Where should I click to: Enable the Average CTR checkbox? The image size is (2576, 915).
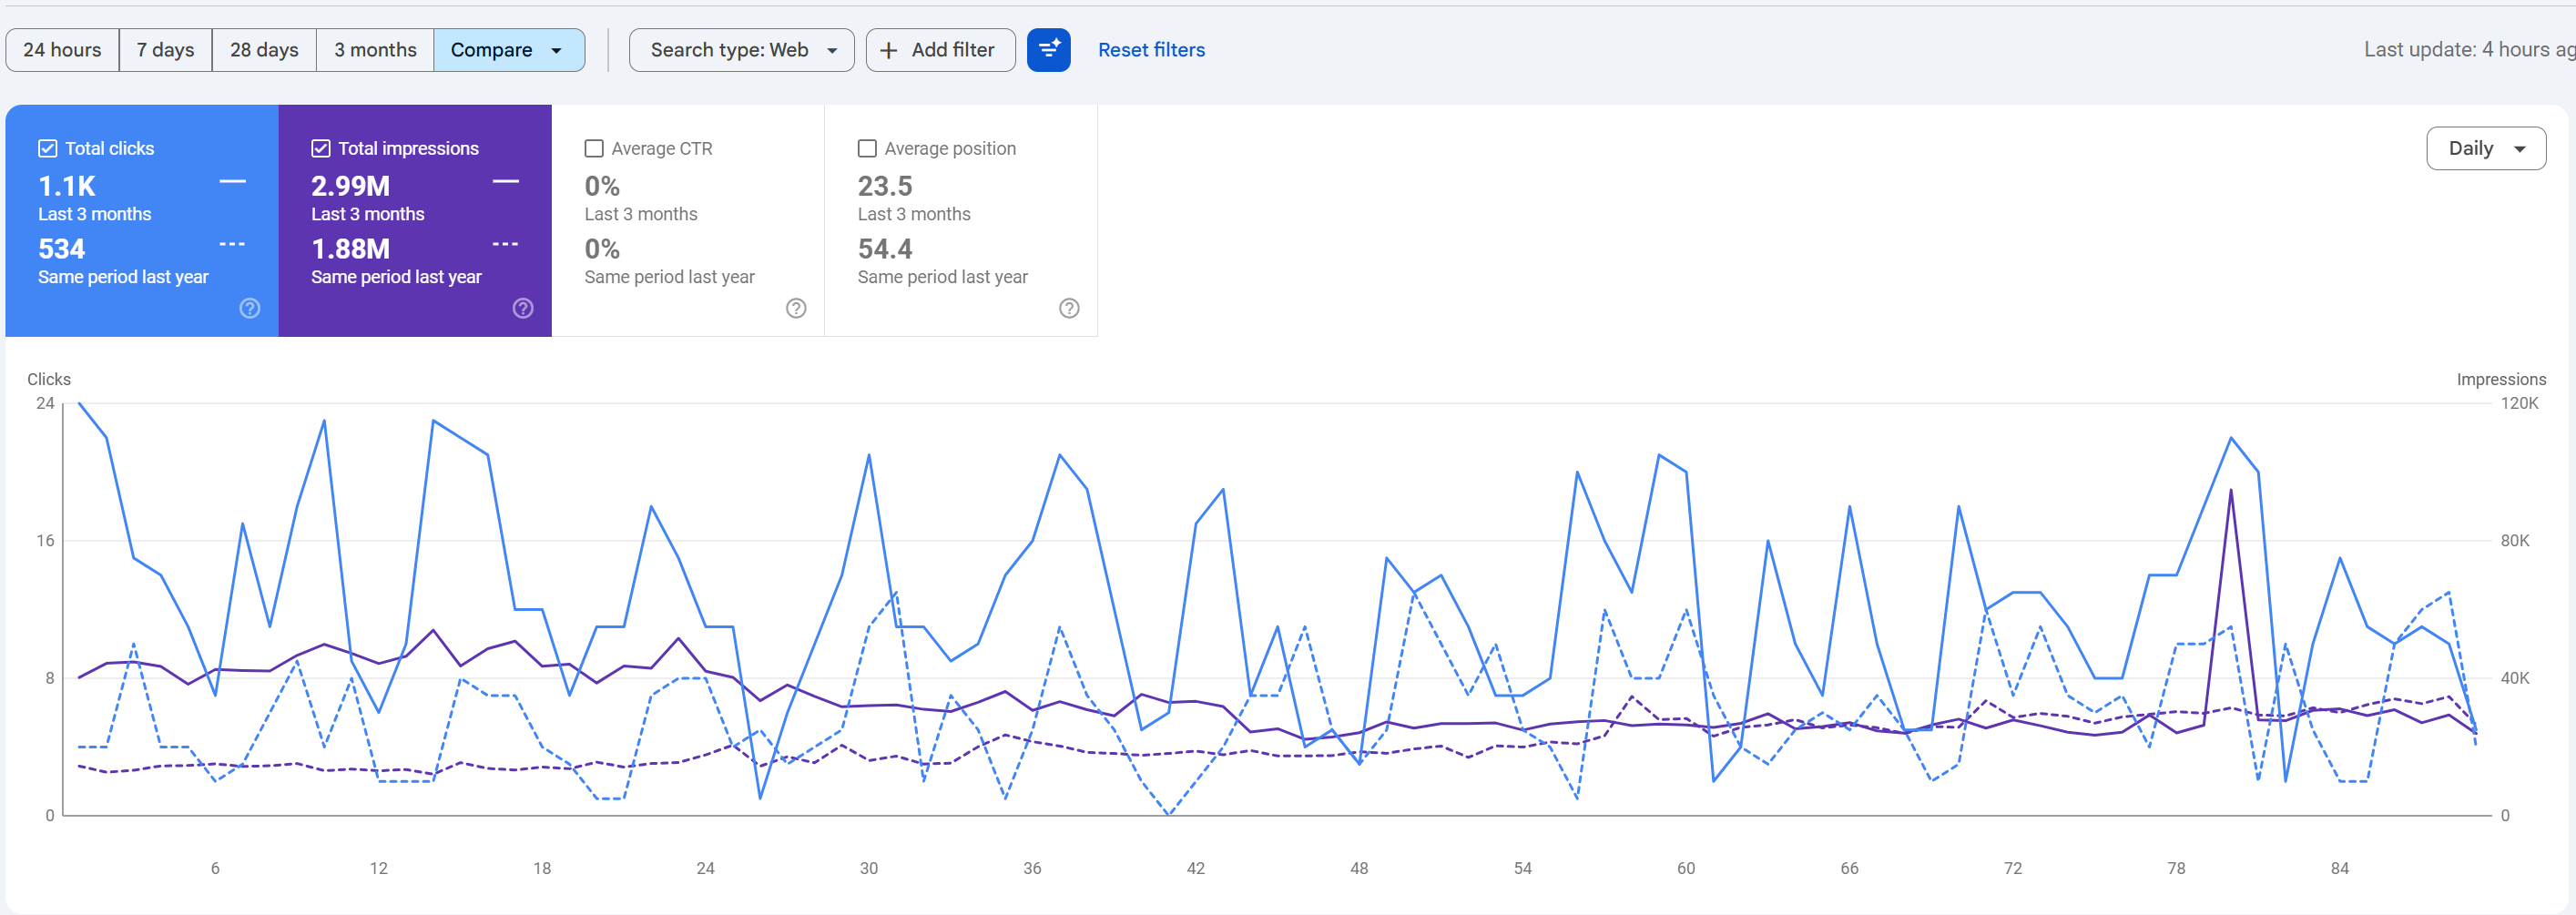coord(594,148)
